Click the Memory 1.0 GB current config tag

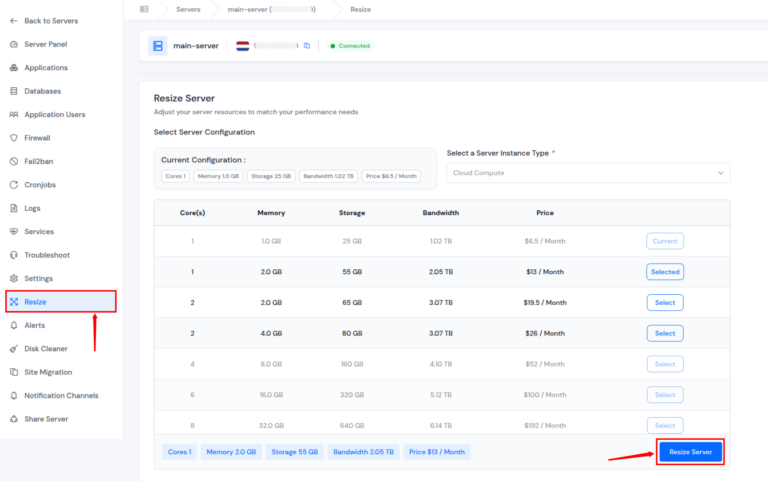pyautogui.click(x=218, y=176)
